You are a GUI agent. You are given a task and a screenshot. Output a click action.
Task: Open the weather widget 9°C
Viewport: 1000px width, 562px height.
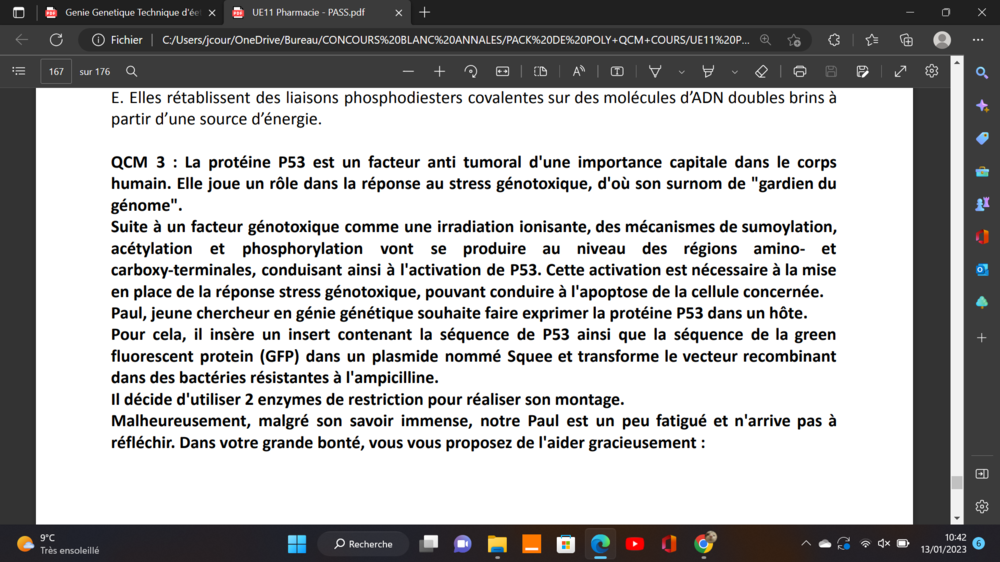[x=57, y=544]
